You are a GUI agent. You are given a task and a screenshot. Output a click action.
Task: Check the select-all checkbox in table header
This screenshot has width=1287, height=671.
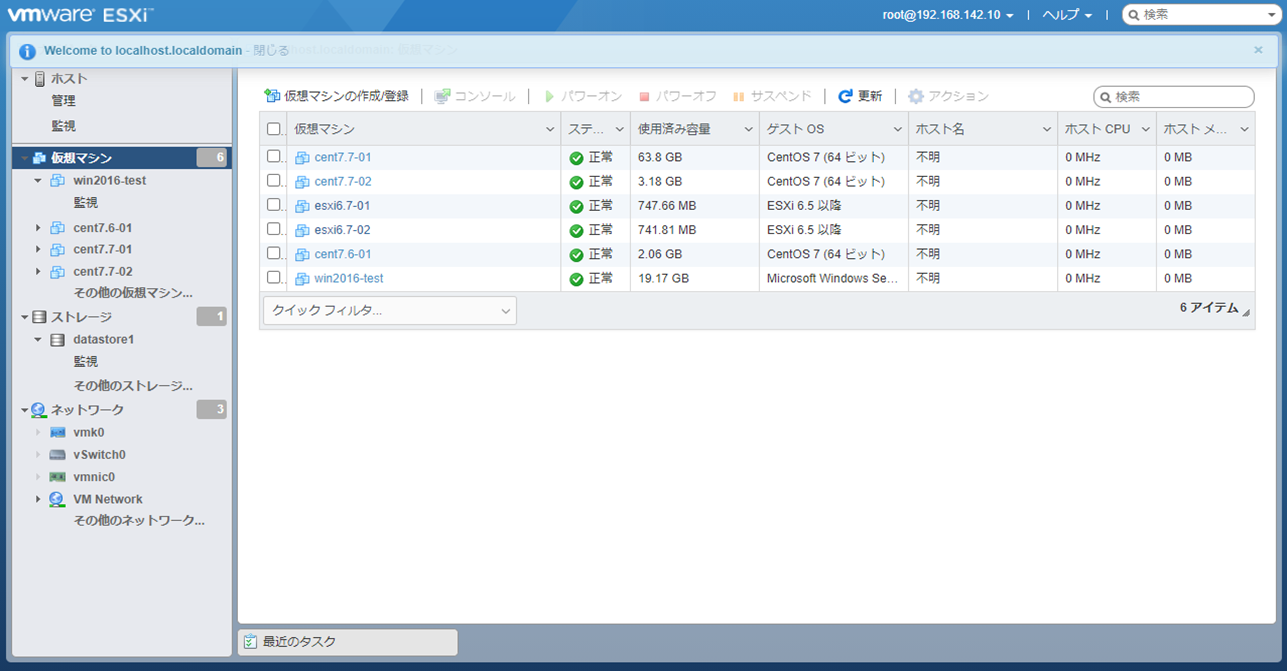274,129
